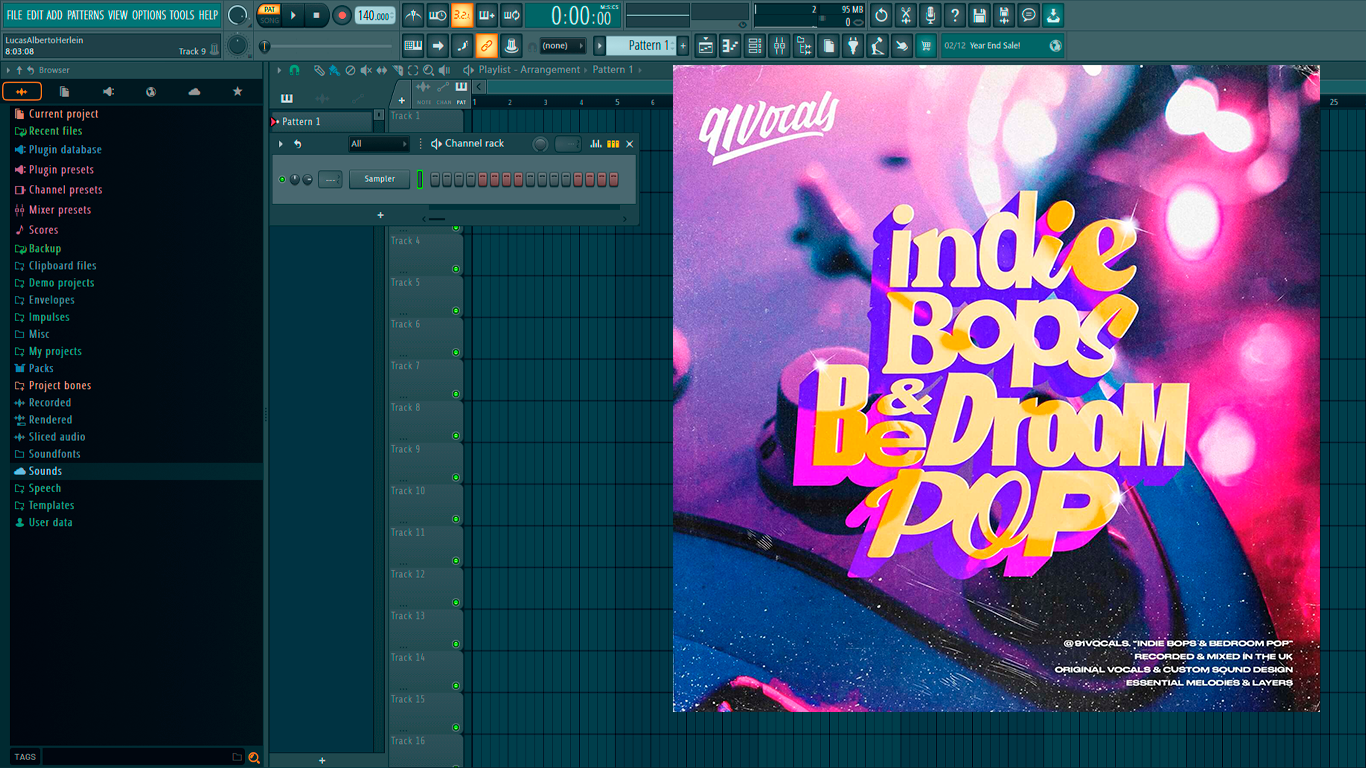1366x768 pixels.
Task: Click the play button in transport
Action: pos(293,15)
